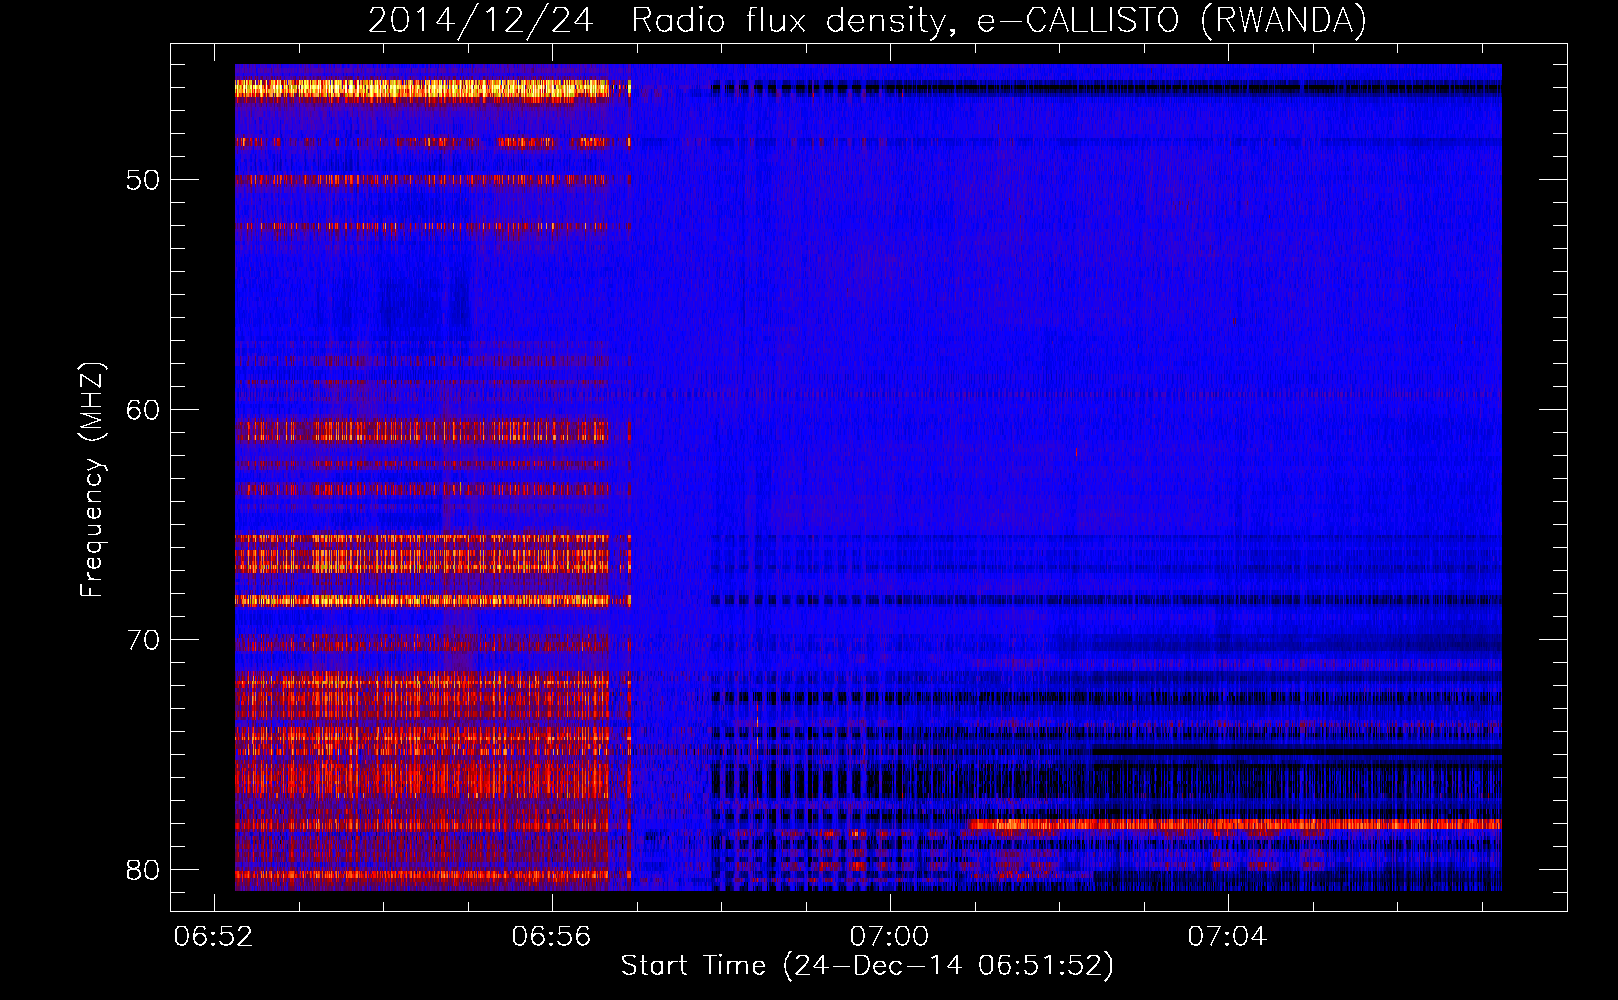Viewport: 1618px width, 1000px height.
Task: Click the 07:04 time tick label
Action: tap(1228, 937)
